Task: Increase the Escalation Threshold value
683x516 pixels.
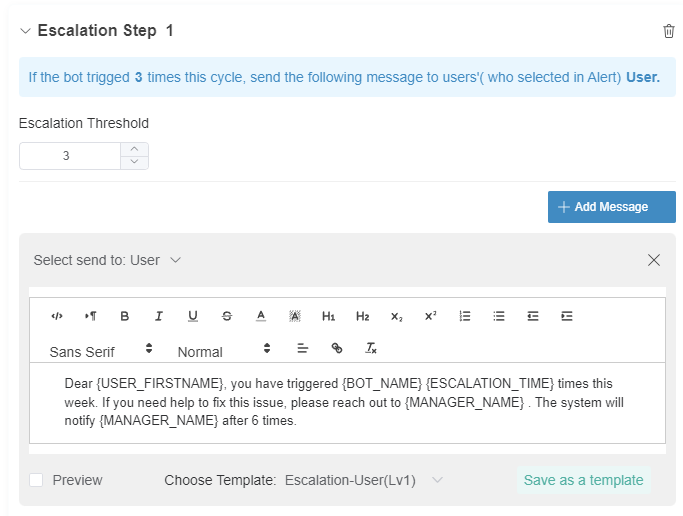Action: pos(135,149)
